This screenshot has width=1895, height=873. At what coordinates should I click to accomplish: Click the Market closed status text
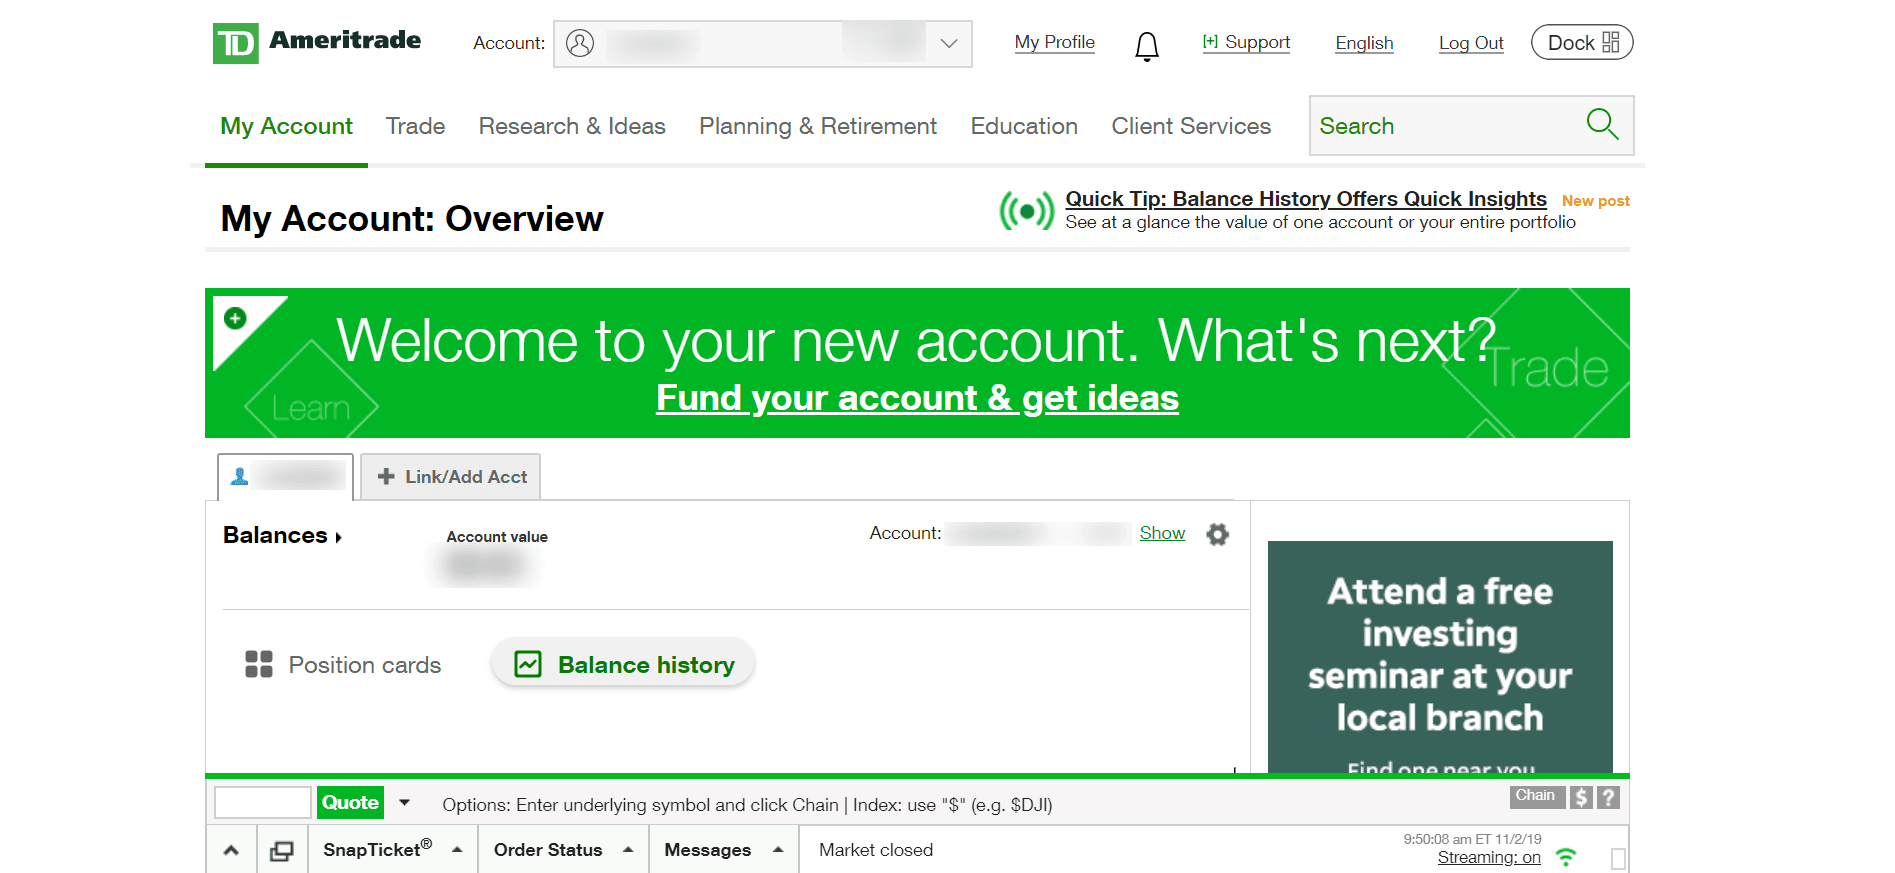point(876,849)
